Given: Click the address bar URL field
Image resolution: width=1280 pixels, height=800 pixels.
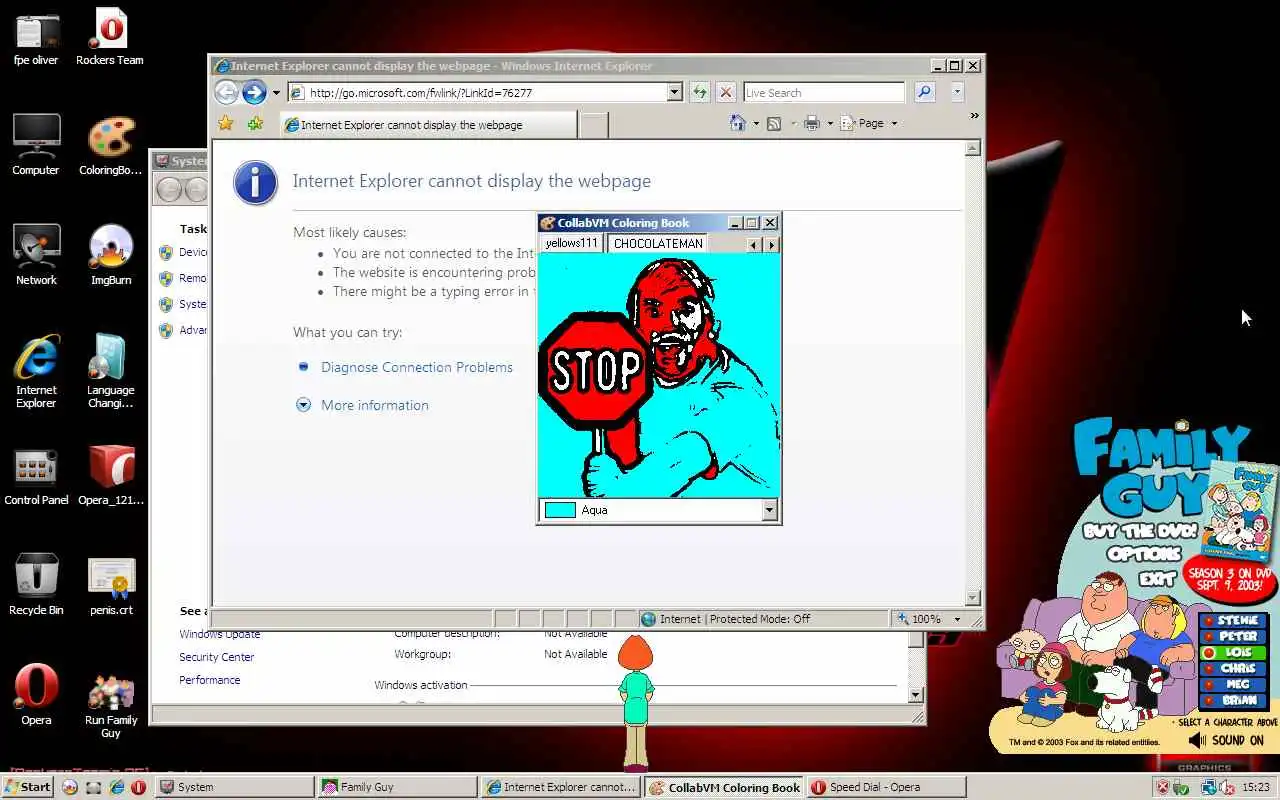Looking at the screenshot, I should [477, 93].
